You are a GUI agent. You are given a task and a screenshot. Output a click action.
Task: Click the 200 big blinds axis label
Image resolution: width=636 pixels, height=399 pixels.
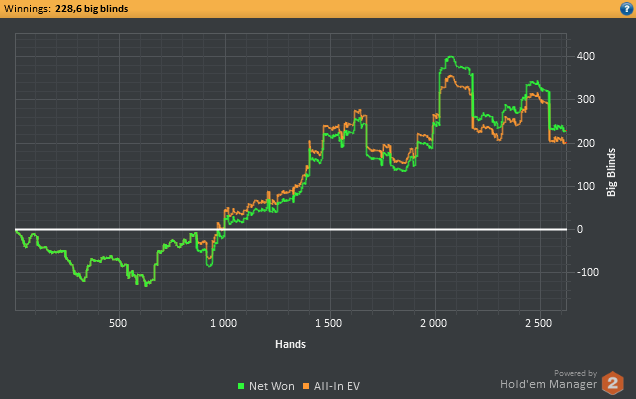(586, 143)
